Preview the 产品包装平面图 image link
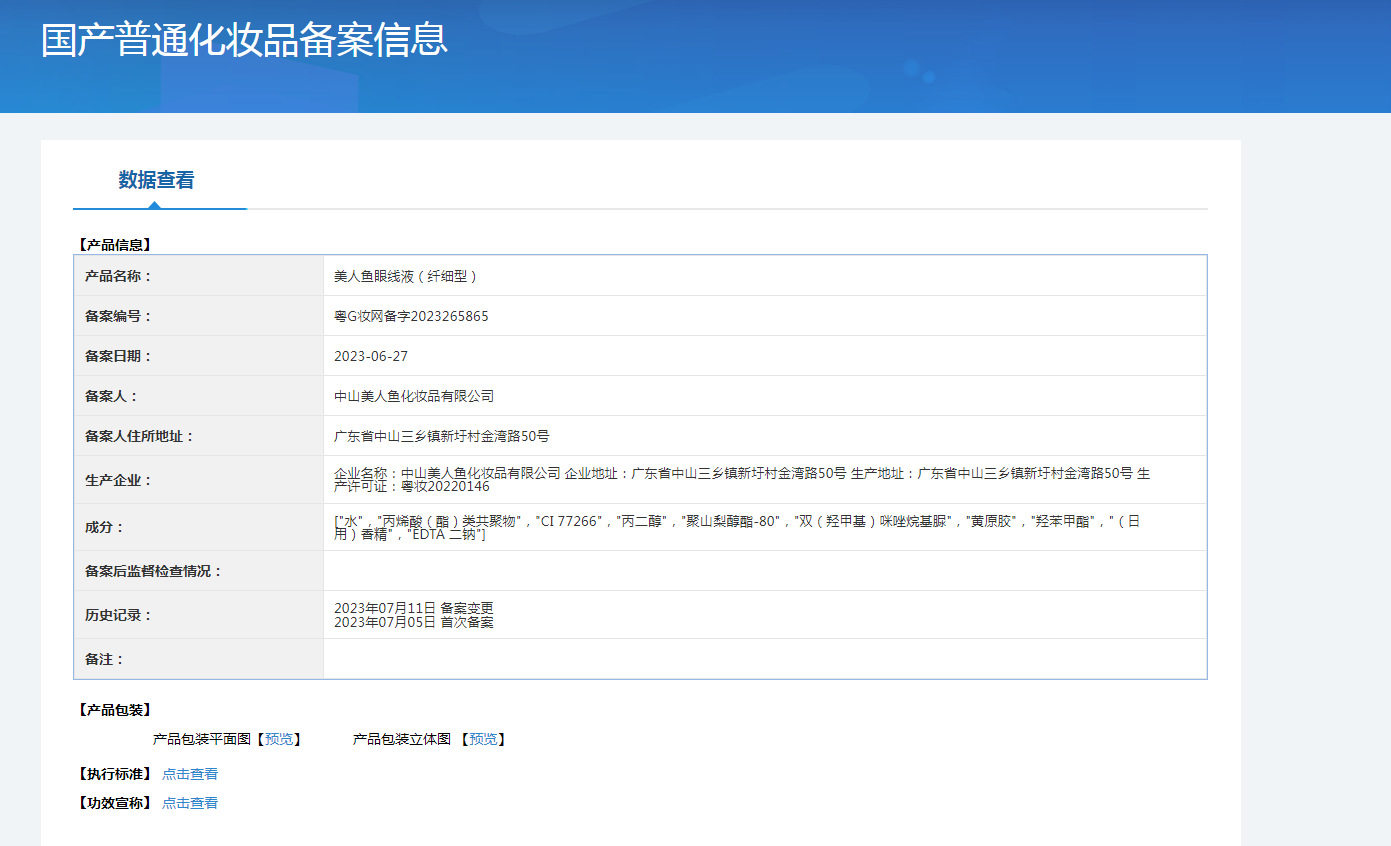 [279, 739]
